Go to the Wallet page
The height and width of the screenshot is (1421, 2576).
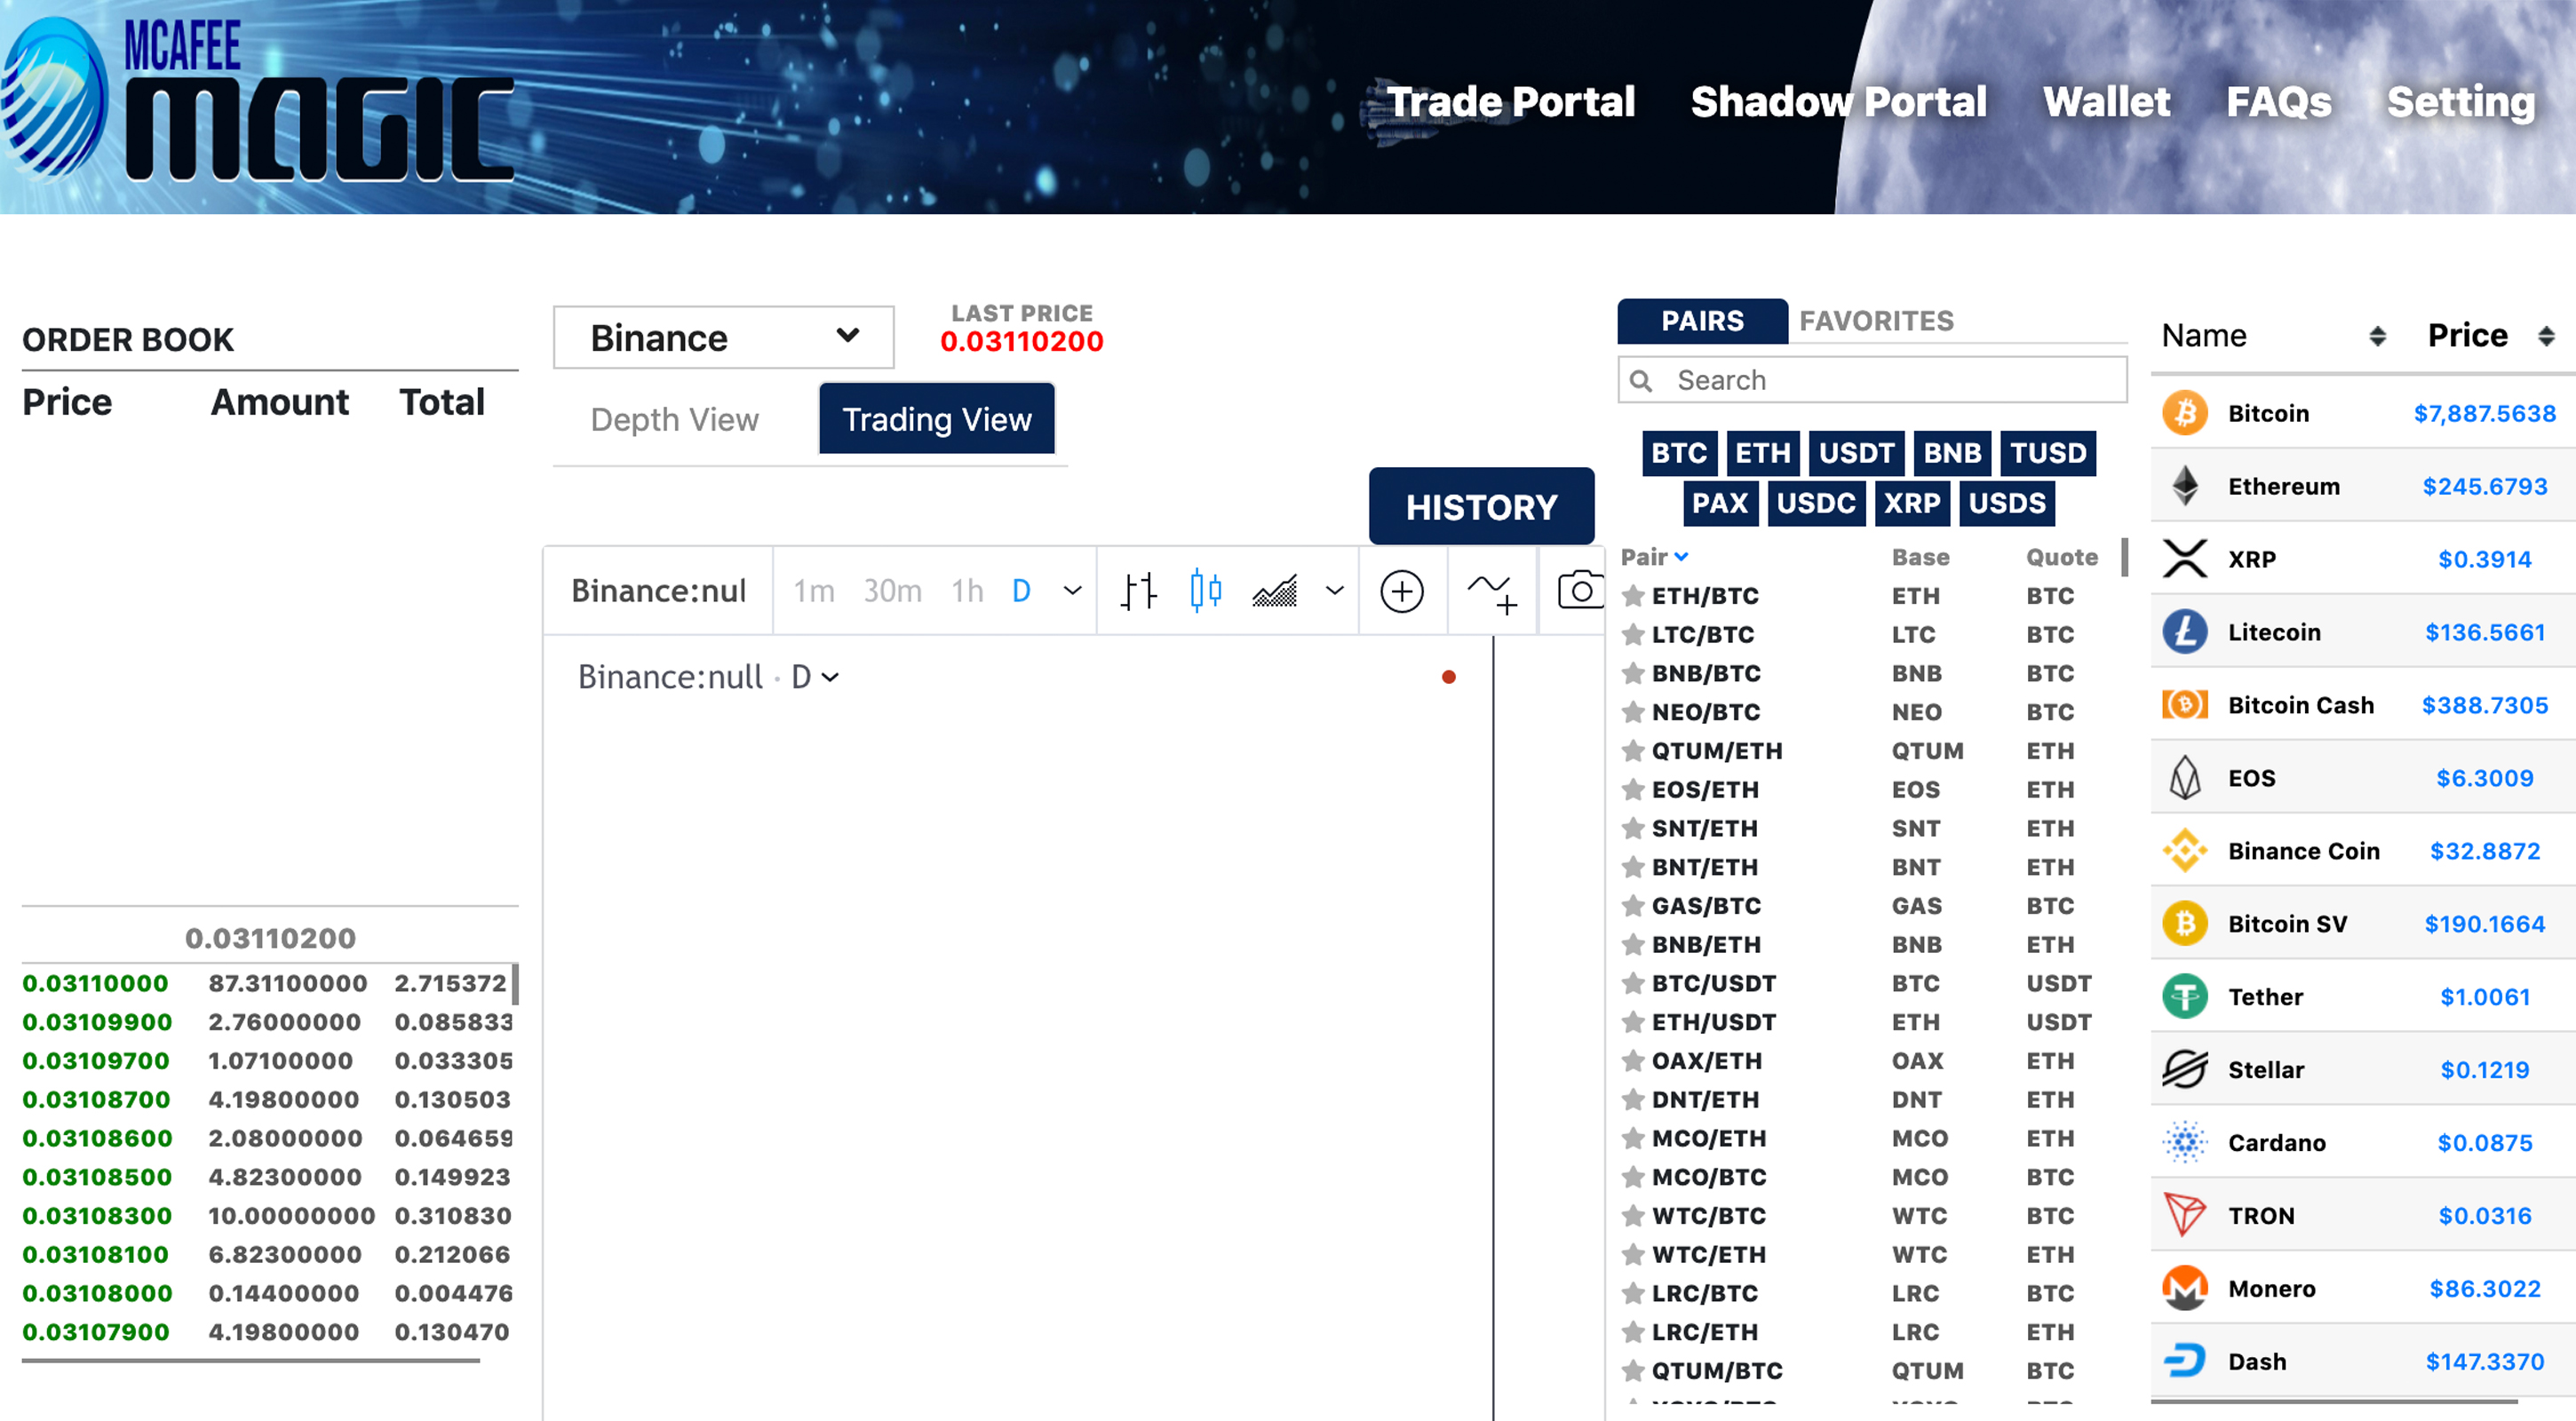(2106, 101)
